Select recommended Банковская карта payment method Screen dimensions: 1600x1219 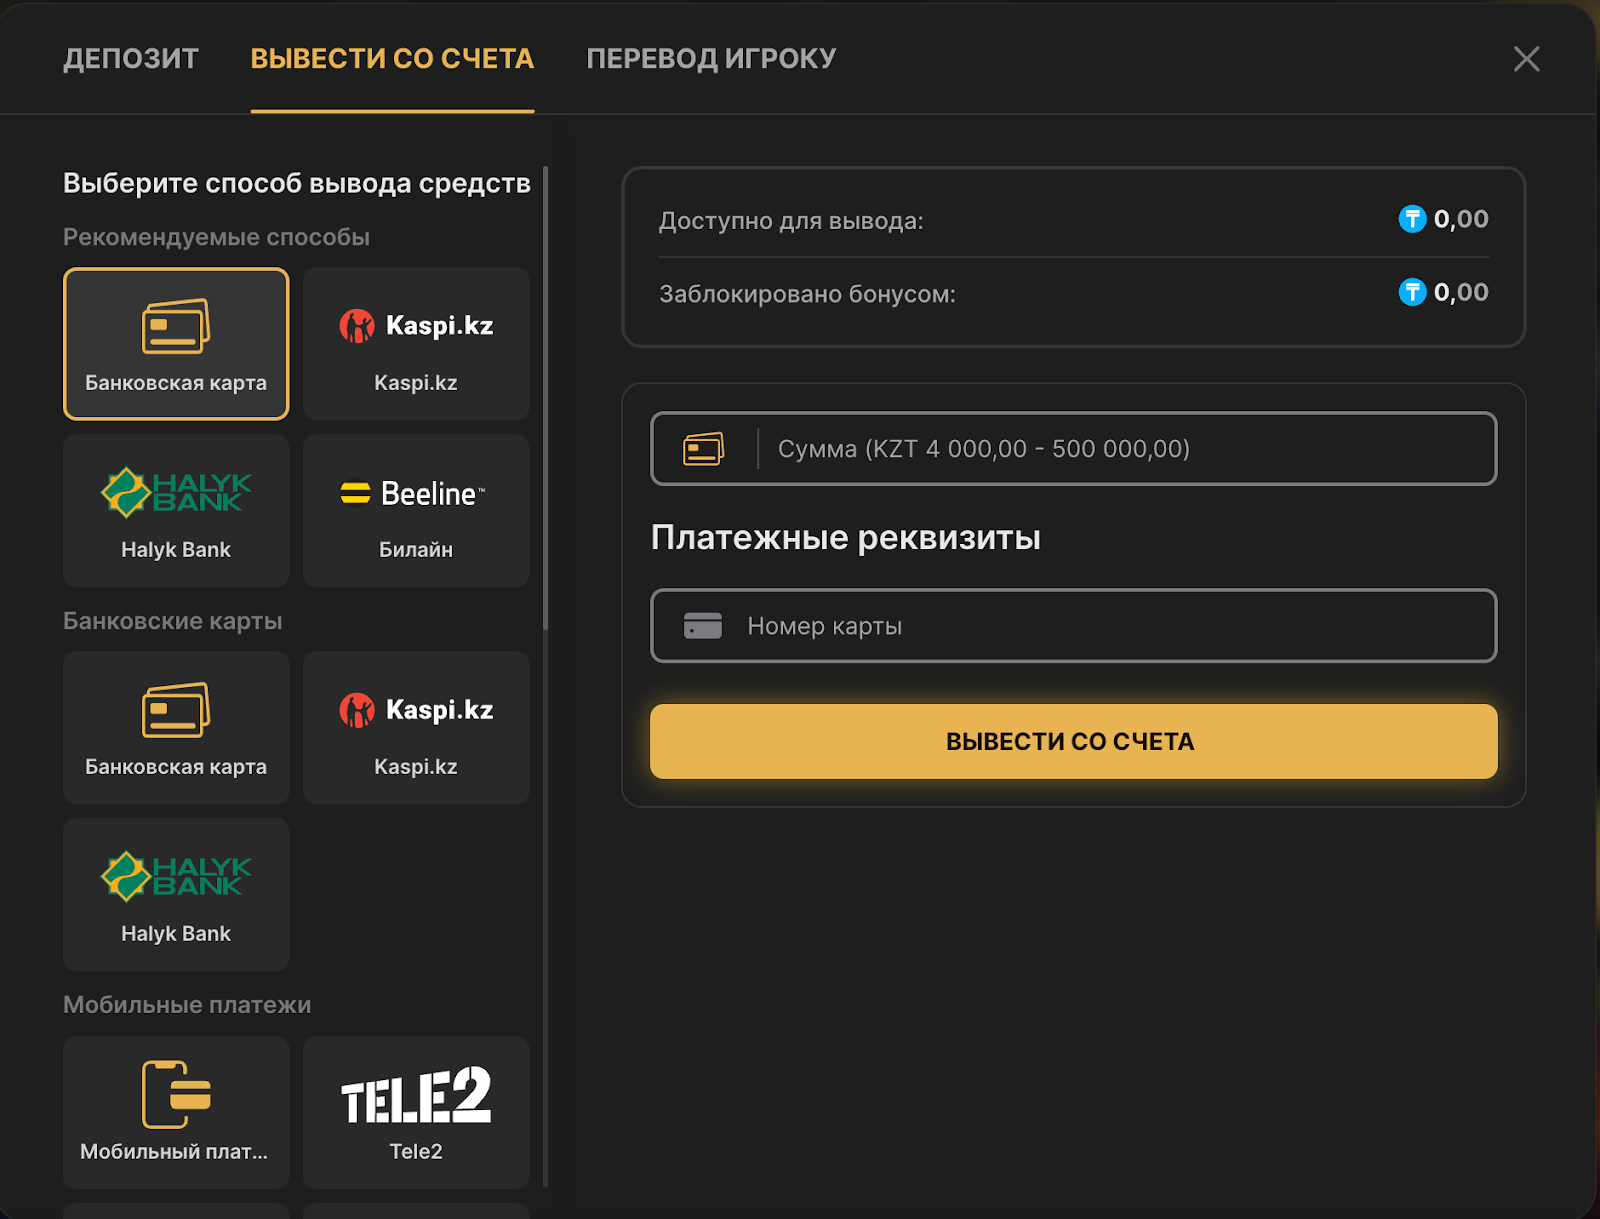pyautogui.click(x=176, y=343)
